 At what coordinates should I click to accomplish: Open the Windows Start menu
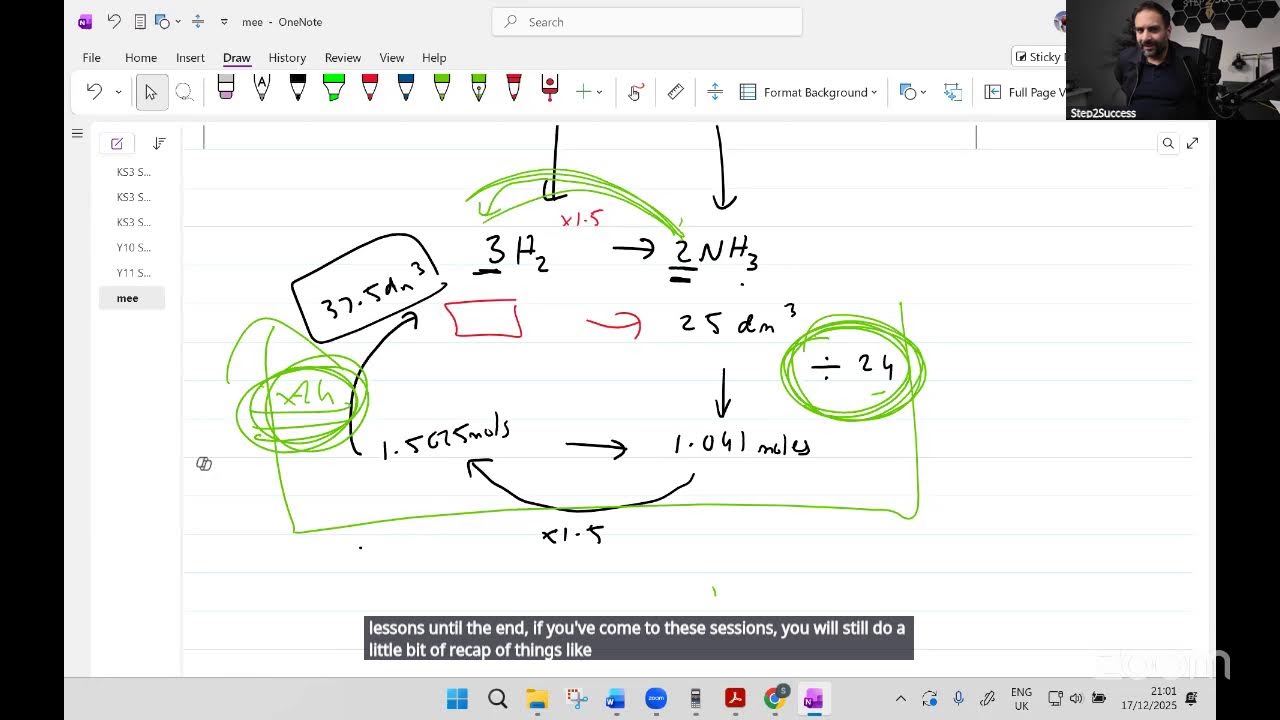(457, 698)
